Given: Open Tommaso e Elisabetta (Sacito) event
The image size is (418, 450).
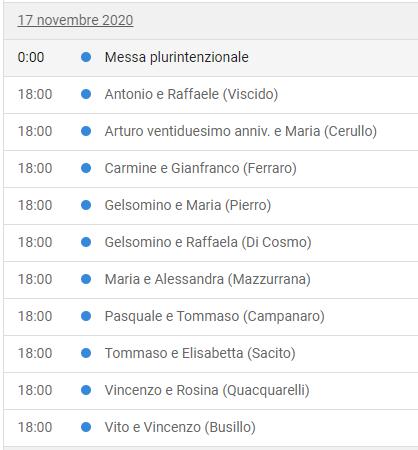Looking at the screenshot, I should pyautogui.click(x=200, y=353).
